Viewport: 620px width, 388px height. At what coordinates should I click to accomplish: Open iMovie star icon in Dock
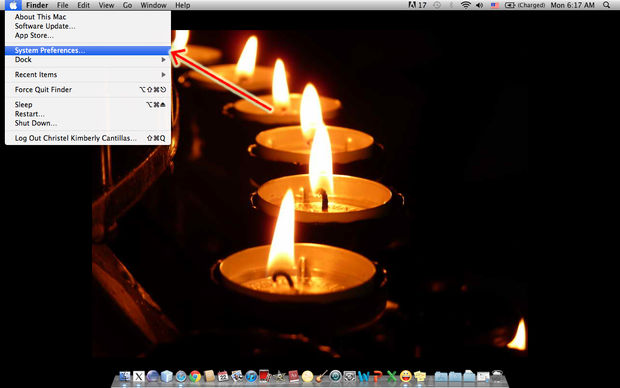[x=279, y=376]
